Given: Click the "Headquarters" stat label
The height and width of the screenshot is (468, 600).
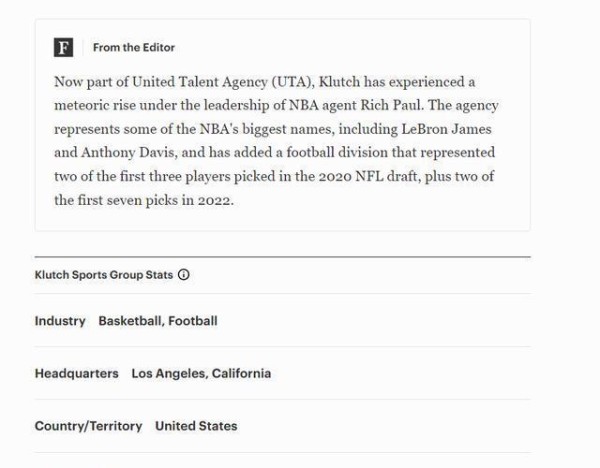Looking at the screenshot, I should pos(76,374).
